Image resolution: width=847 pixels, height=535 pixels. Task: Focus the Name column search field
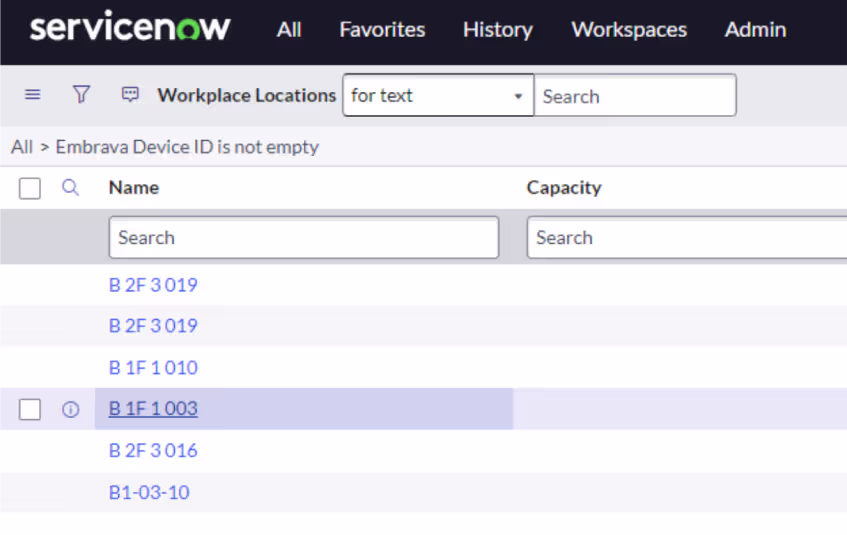click(304, 238)
